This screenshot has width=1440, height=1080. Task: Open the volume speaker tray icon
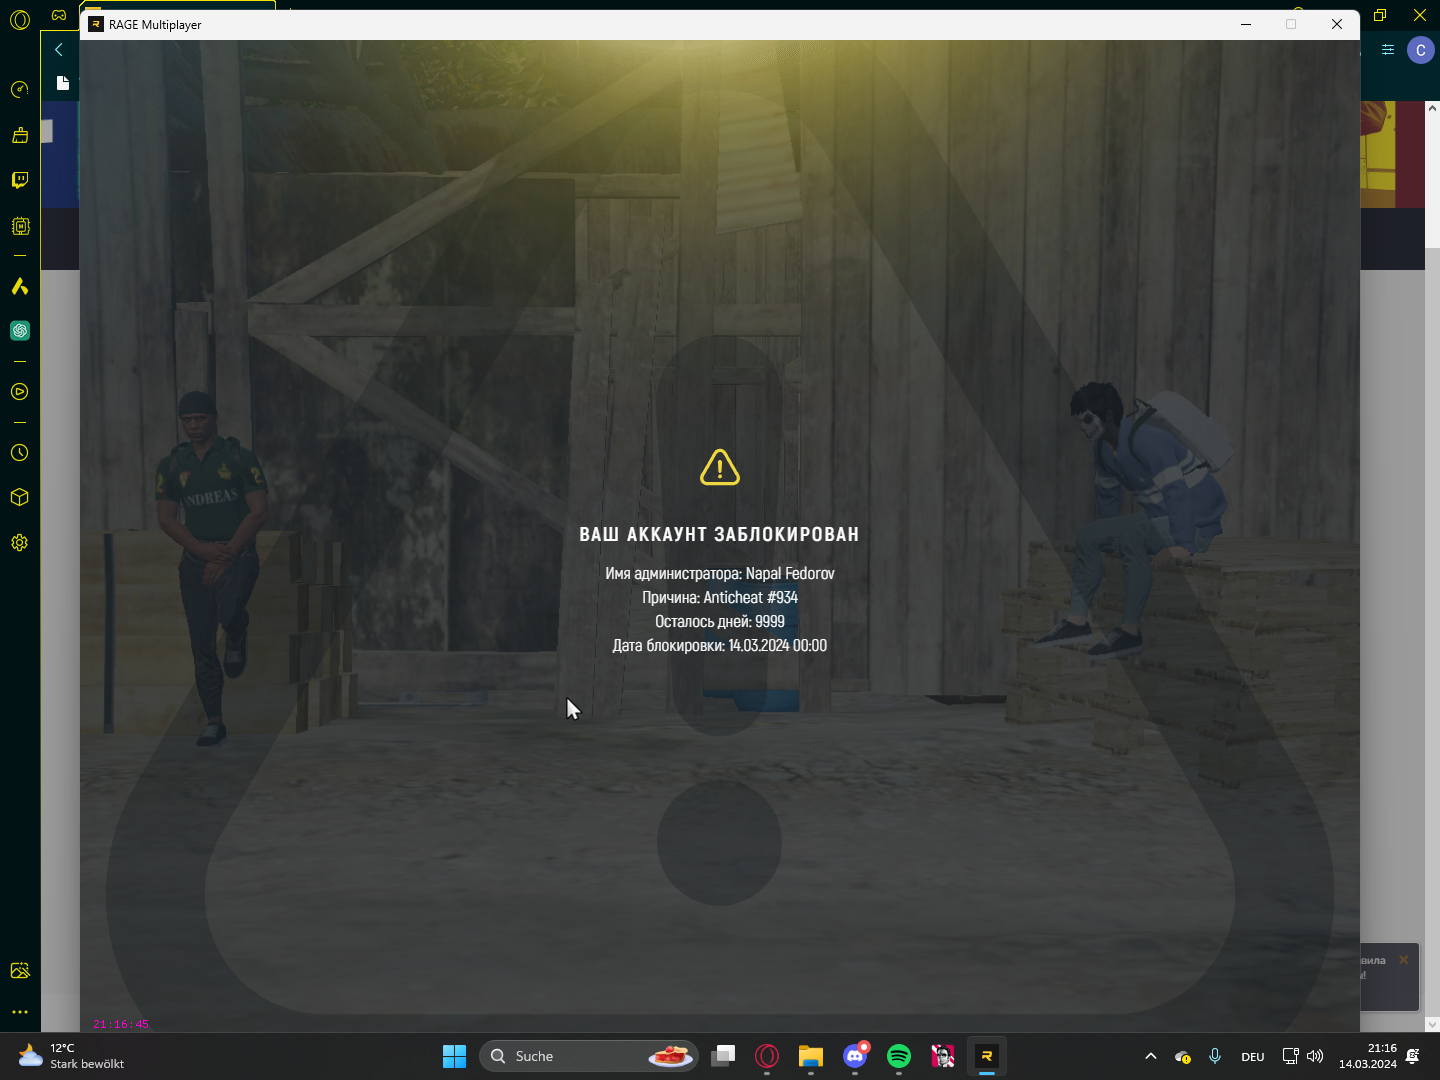(1315, 1056)
